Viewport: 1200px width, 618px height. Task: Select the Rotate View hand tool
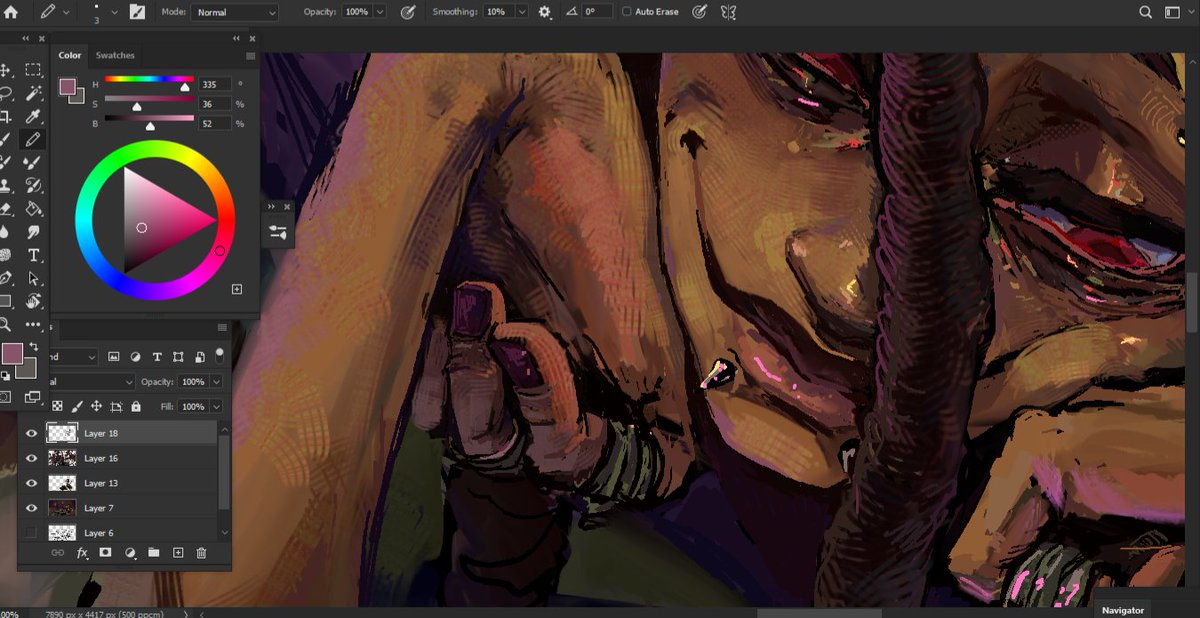(x=33, y=301)
